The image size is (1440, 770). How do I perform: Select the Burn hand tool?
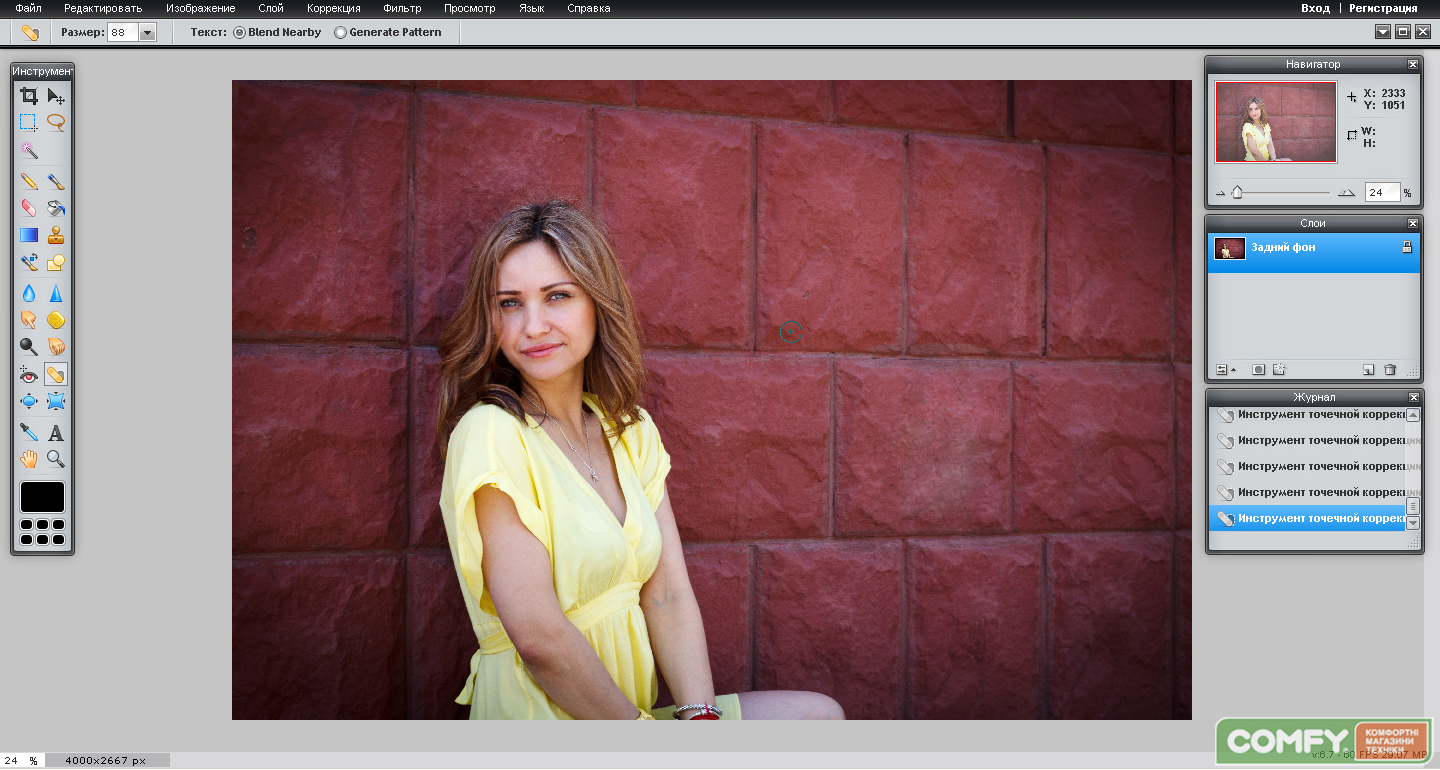(56, 347)
